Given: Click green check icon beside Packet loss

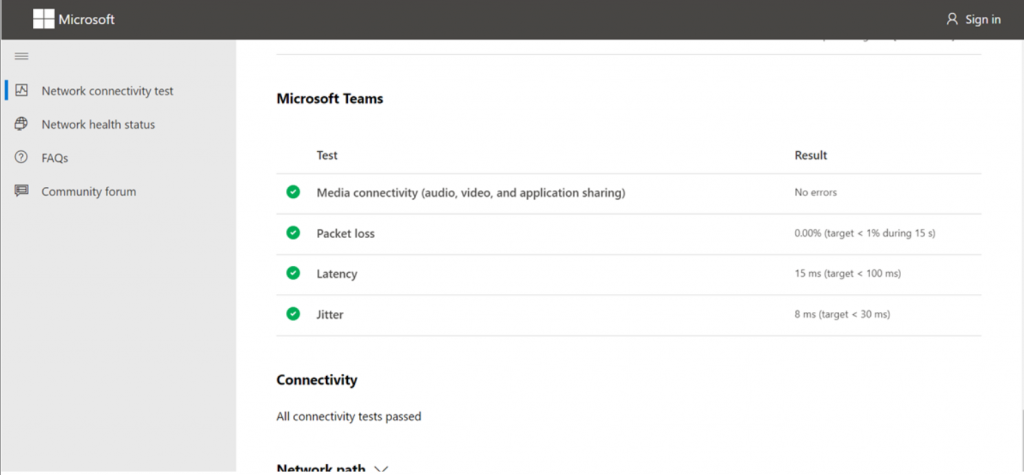Looking at the screenshot, I should [x=293, y=233].
